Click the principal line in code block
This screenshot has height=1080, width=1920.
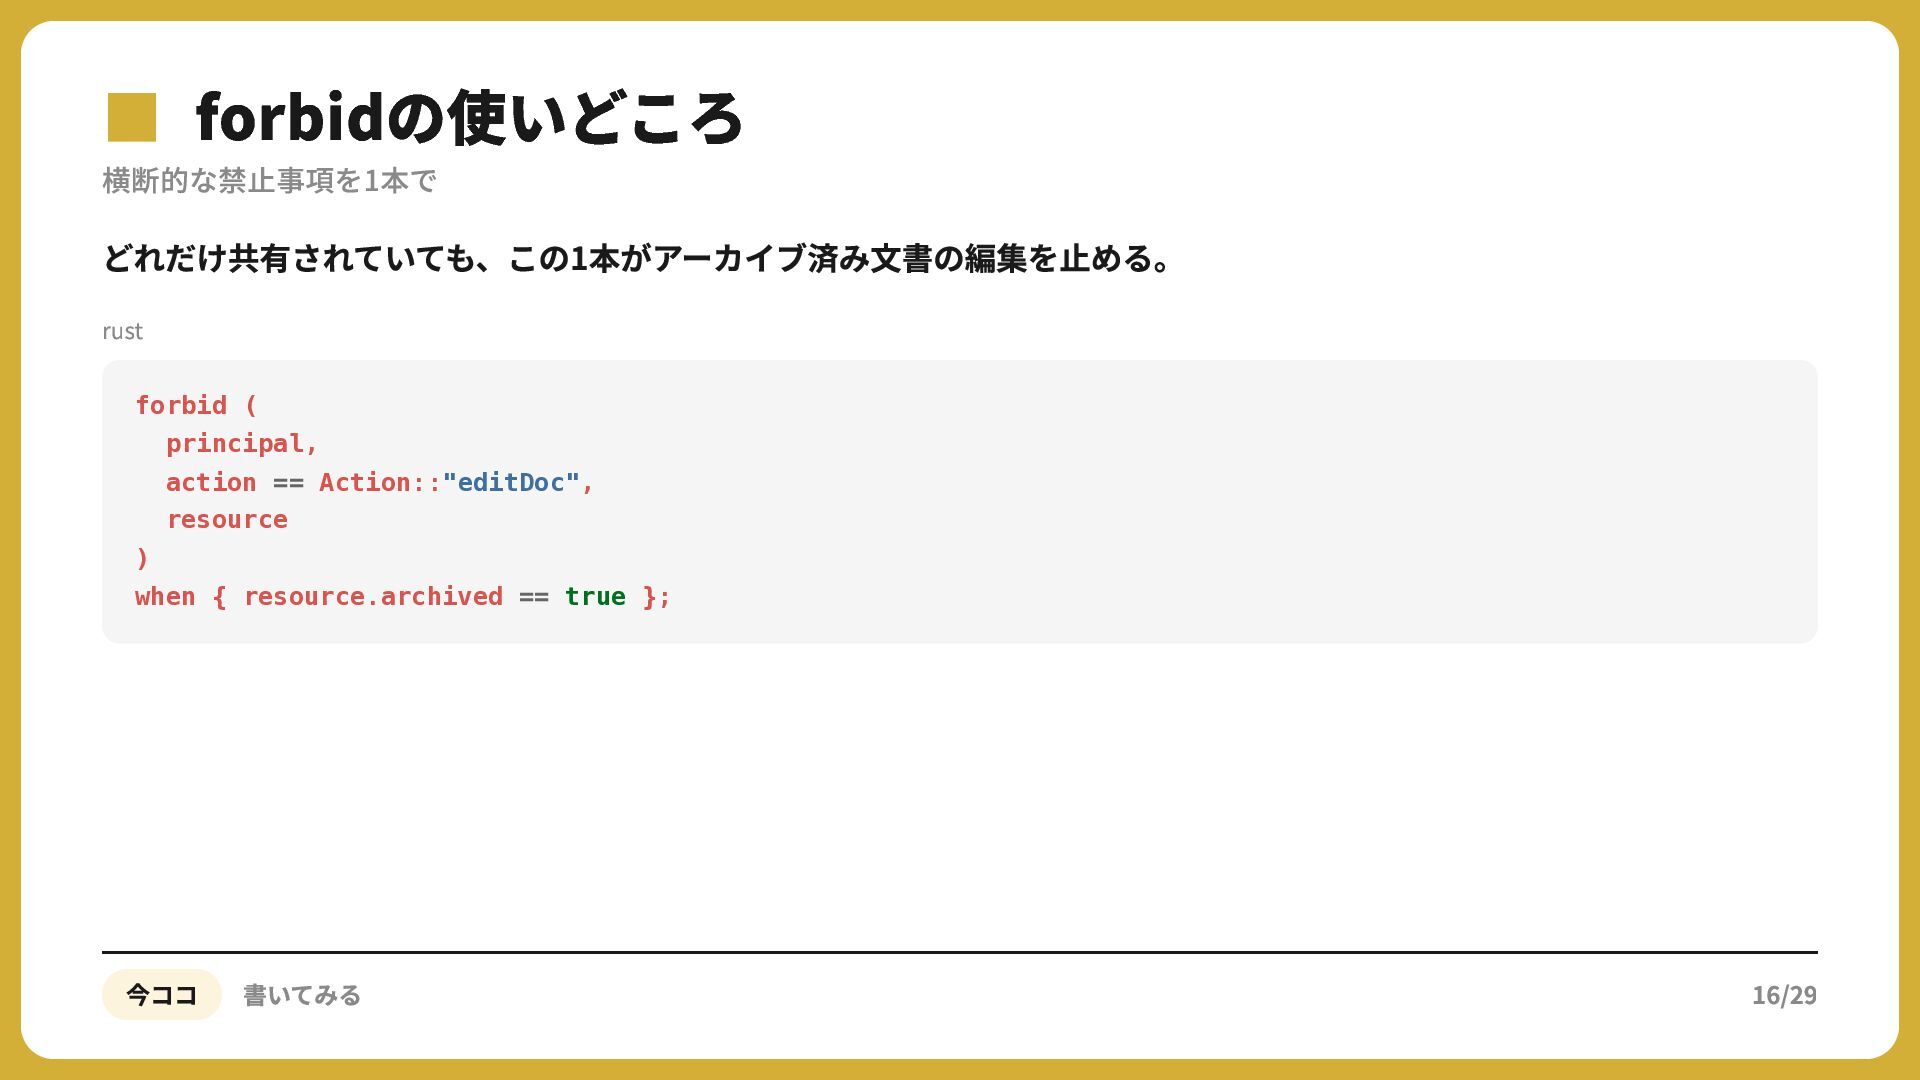(x=242, y=443)
